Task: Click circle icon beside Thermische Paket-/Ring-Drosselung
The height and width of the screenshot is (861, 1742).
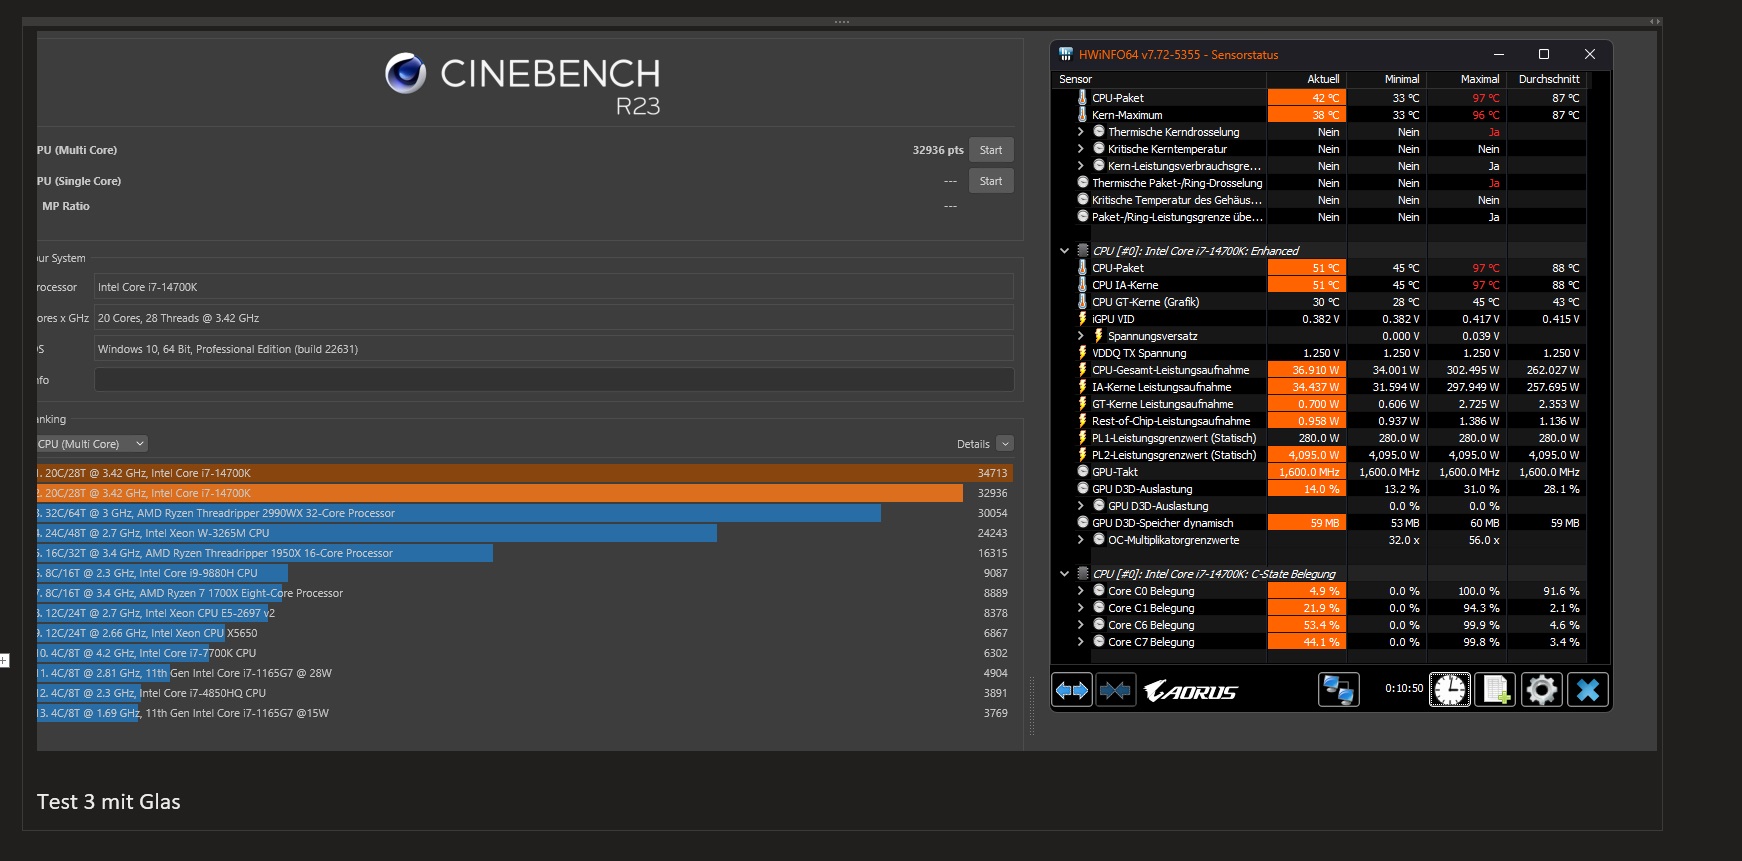Action: pyautogui.click(x=1082, y=182)
